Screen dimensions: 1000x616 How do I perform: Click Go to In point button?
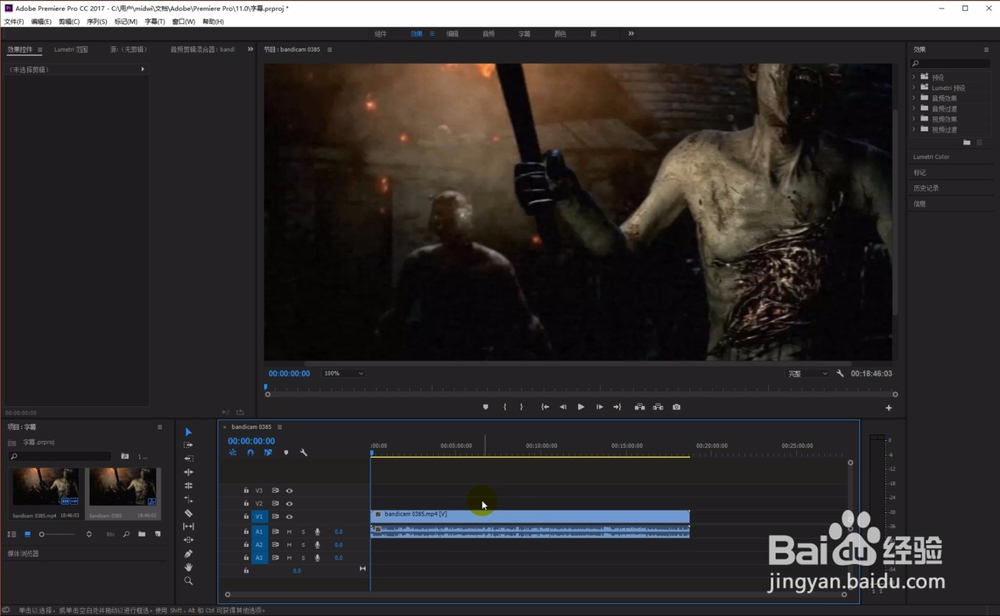tap(545, 407)
